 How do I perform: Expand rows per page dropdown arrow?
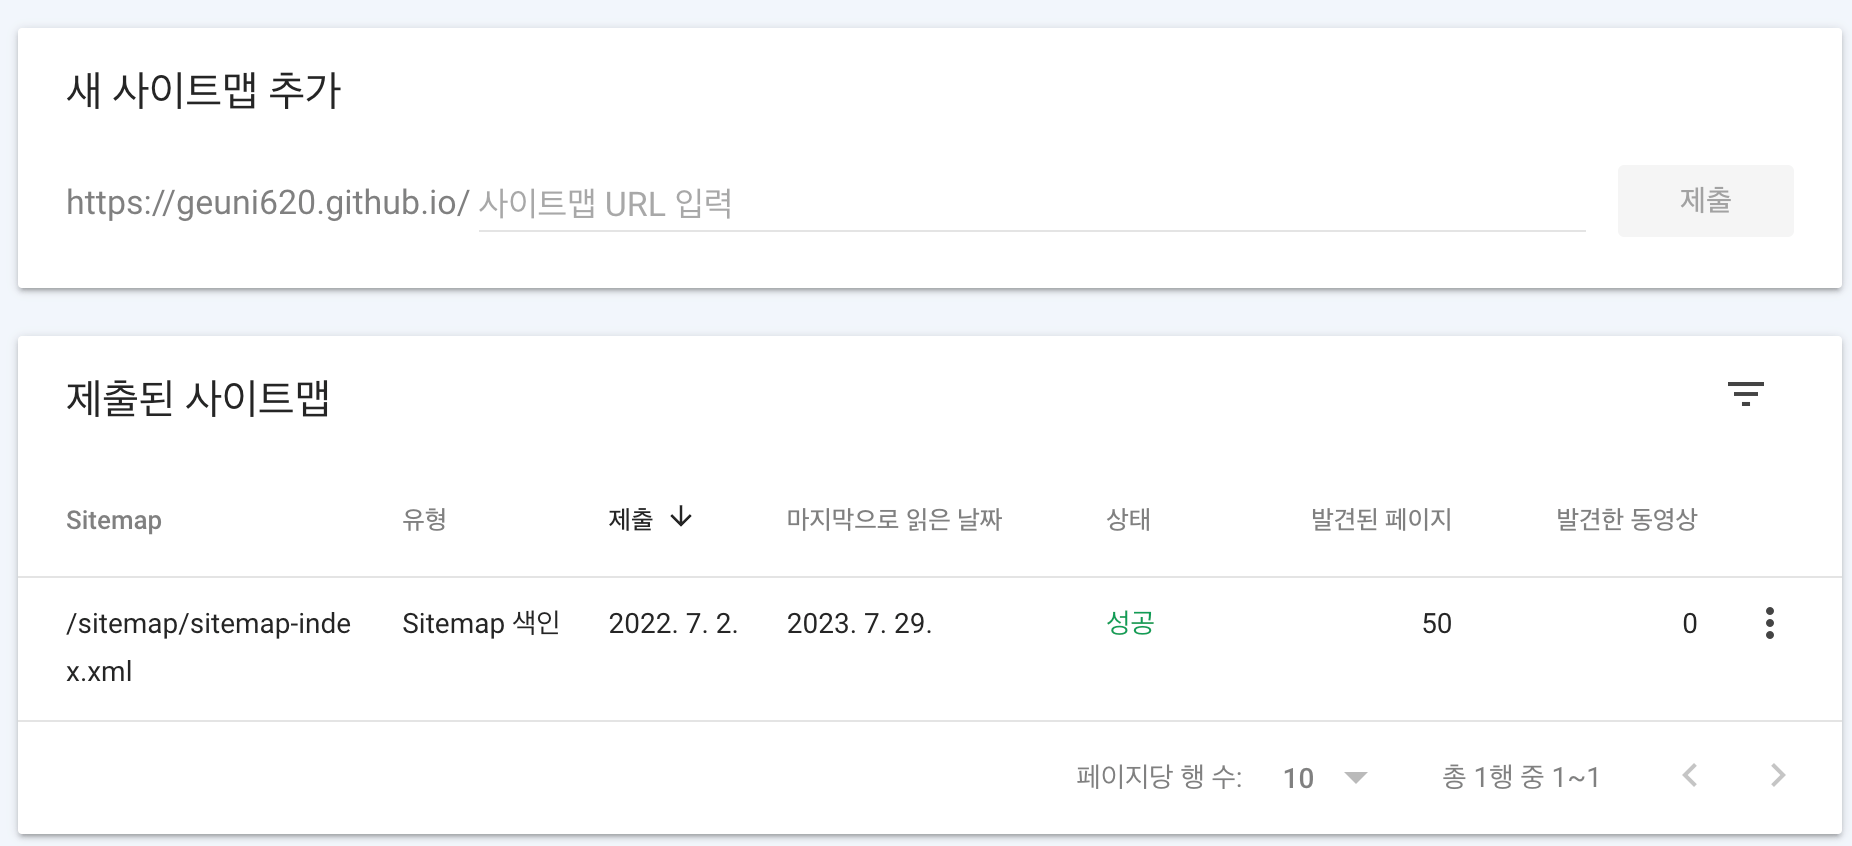(1356, 777)
